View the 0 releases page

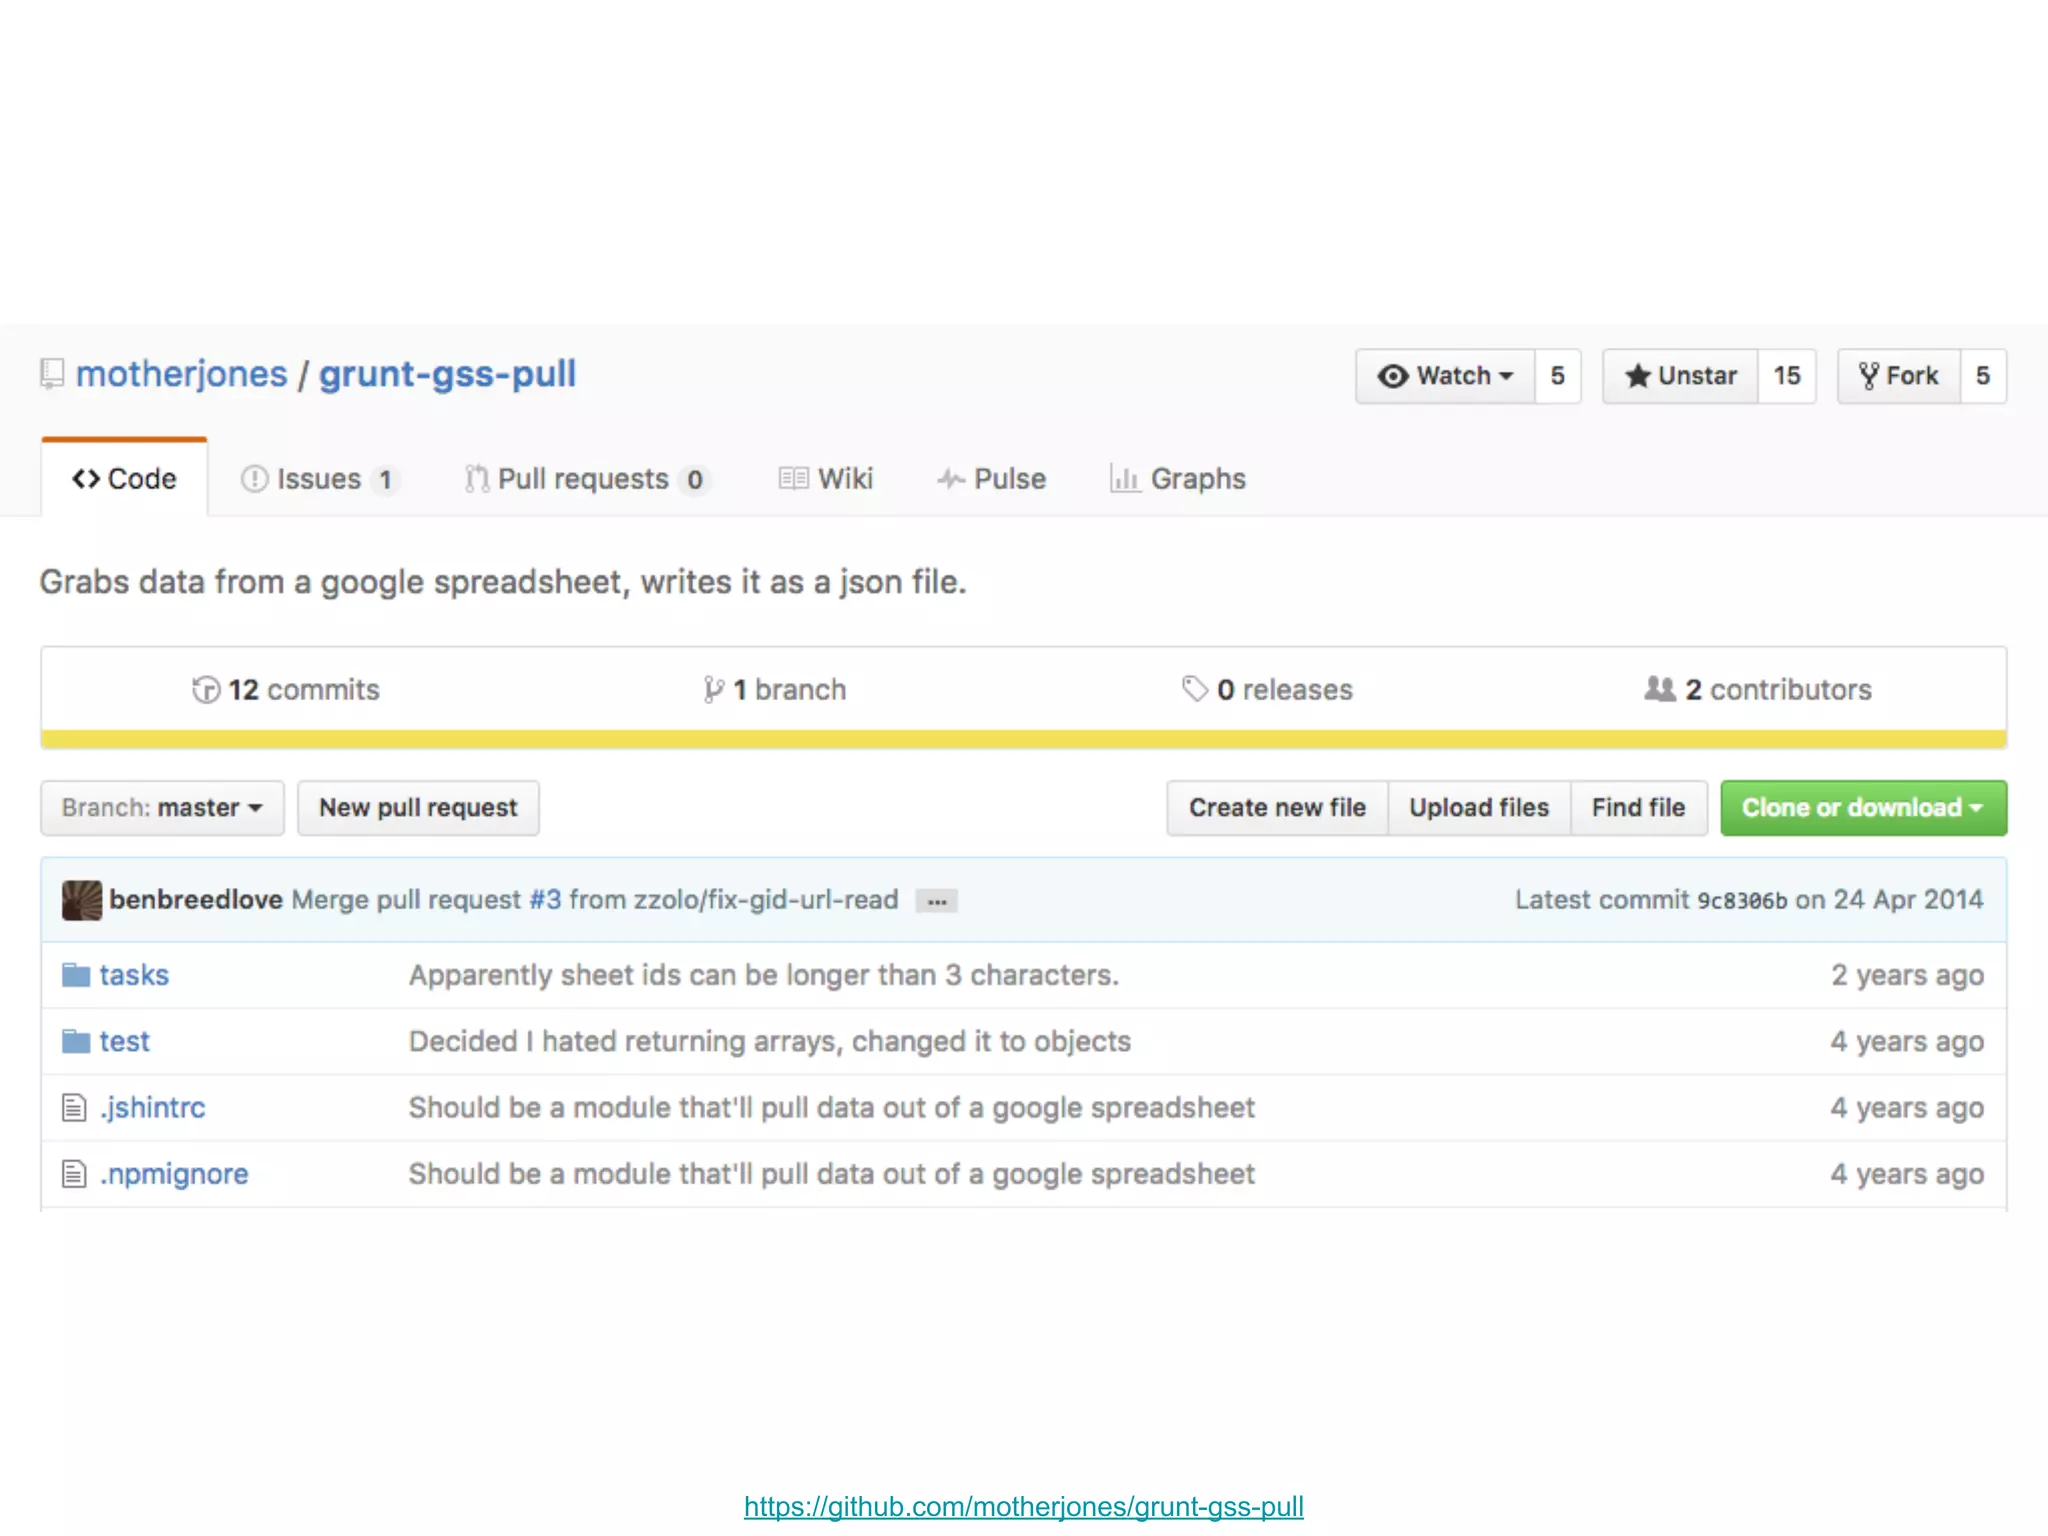pos(1267,689)
